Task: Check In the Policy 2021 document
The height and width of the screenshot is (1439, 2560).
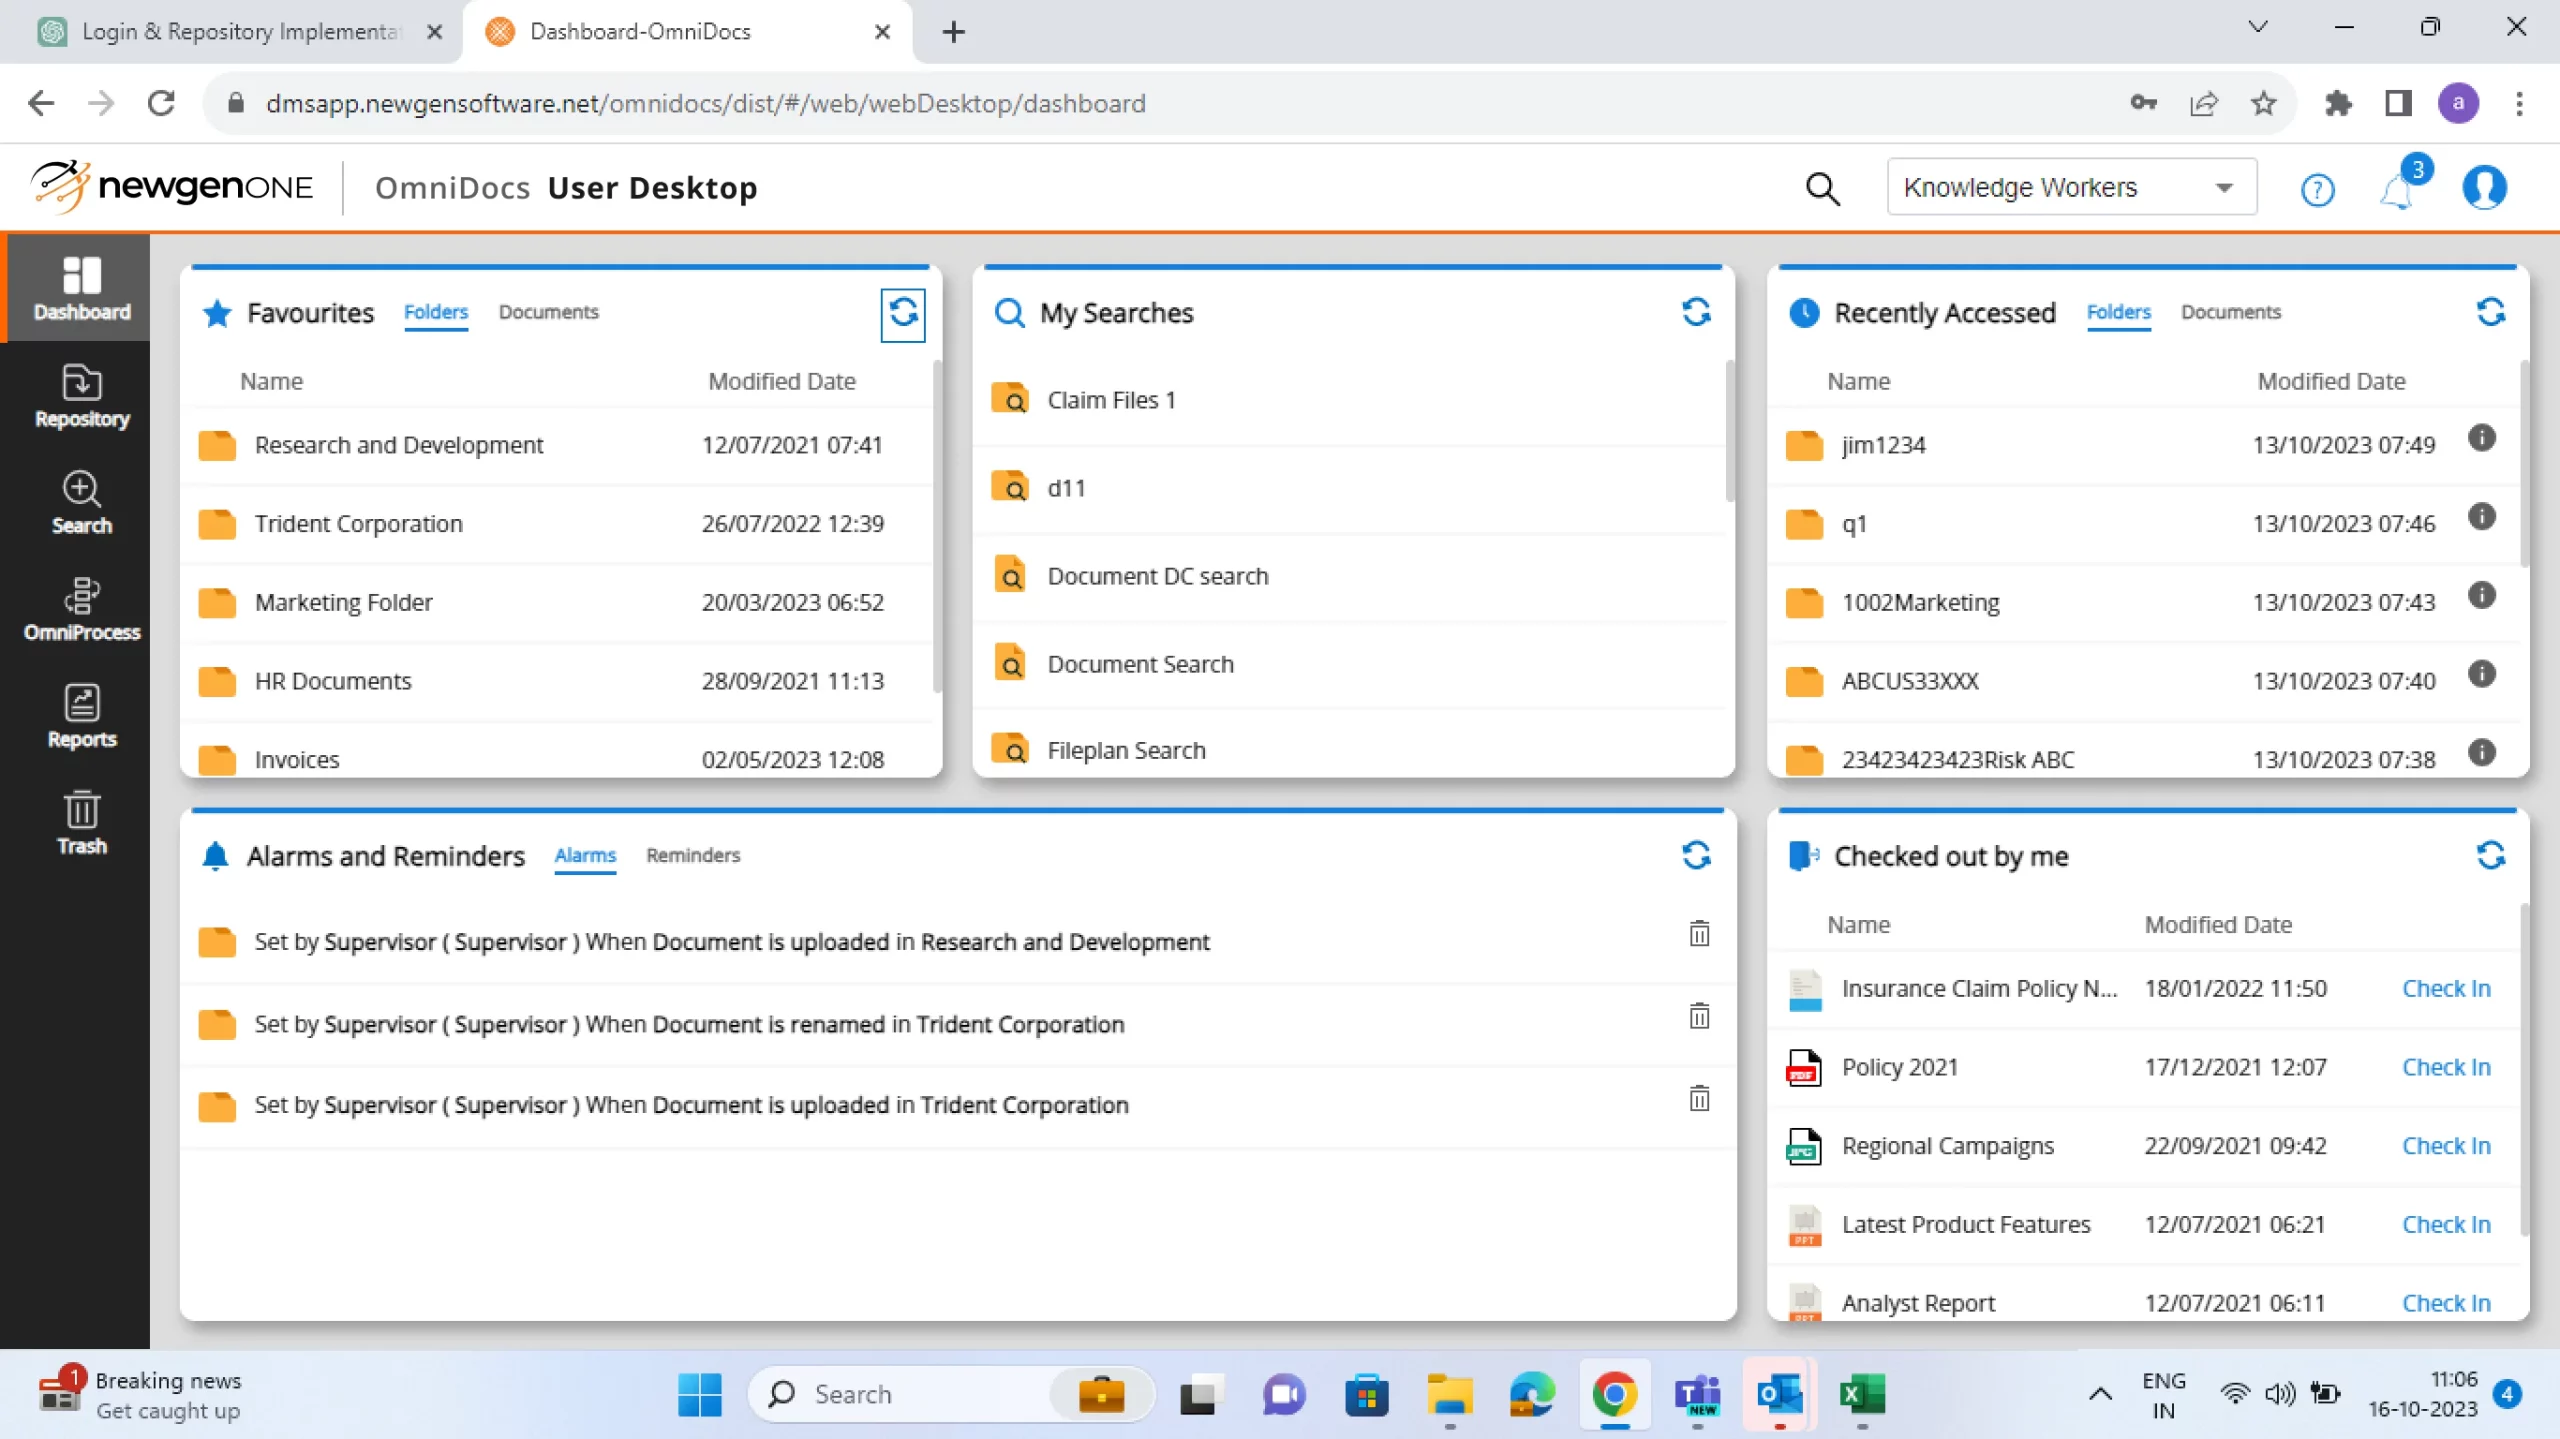Action: (x=2446, y=1067)
